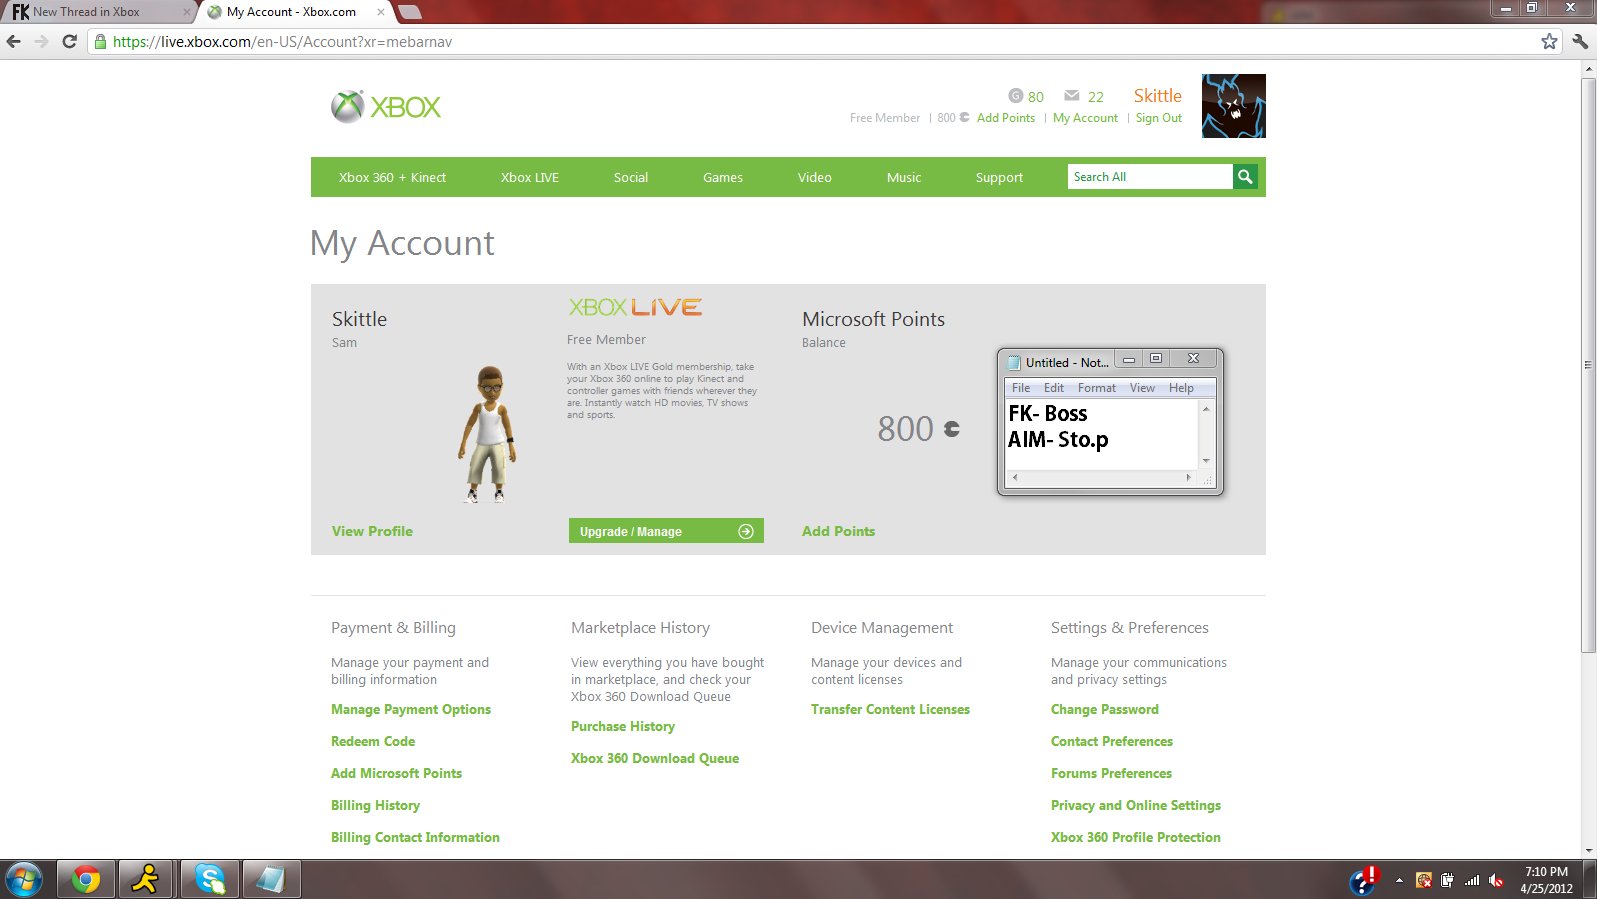
Task: Open Xbox 360 Download Queue link
Action: coord(655,758)
